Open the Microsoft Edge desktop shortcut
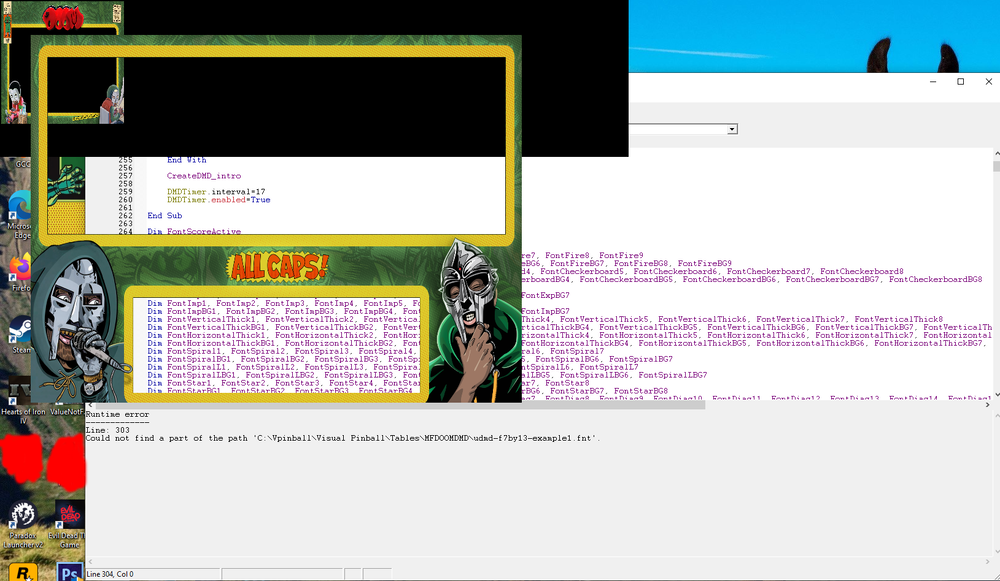1000x581 pixels. click(19, 214)
